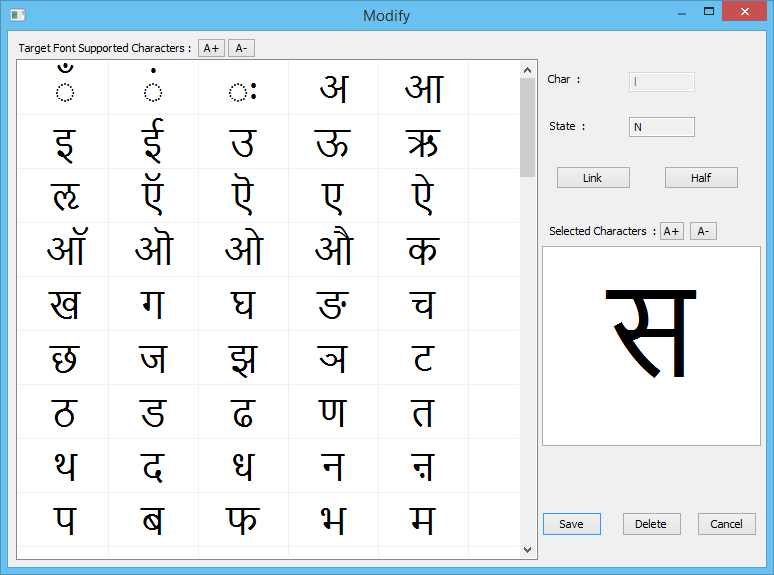Select the प character cell

(64, 519)
